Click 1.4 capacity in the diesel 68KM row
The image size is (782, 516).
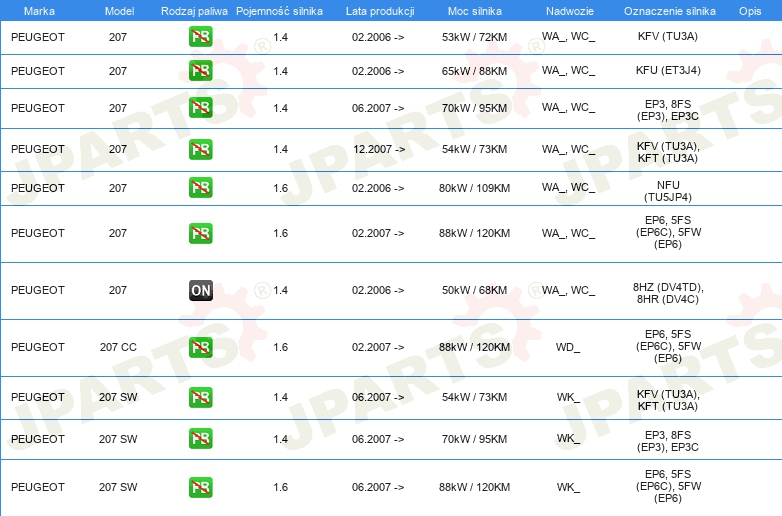coord(280,290)
